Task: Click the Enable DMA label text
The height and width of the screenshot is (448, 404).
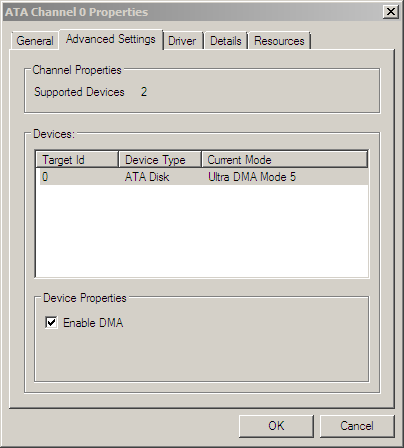Action: 93,323
